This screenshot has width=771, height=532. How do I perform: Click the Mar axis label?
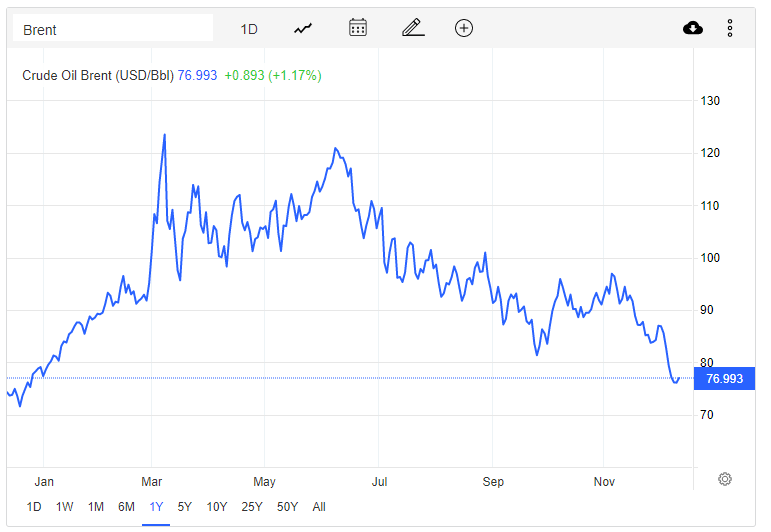coord(151,482)
